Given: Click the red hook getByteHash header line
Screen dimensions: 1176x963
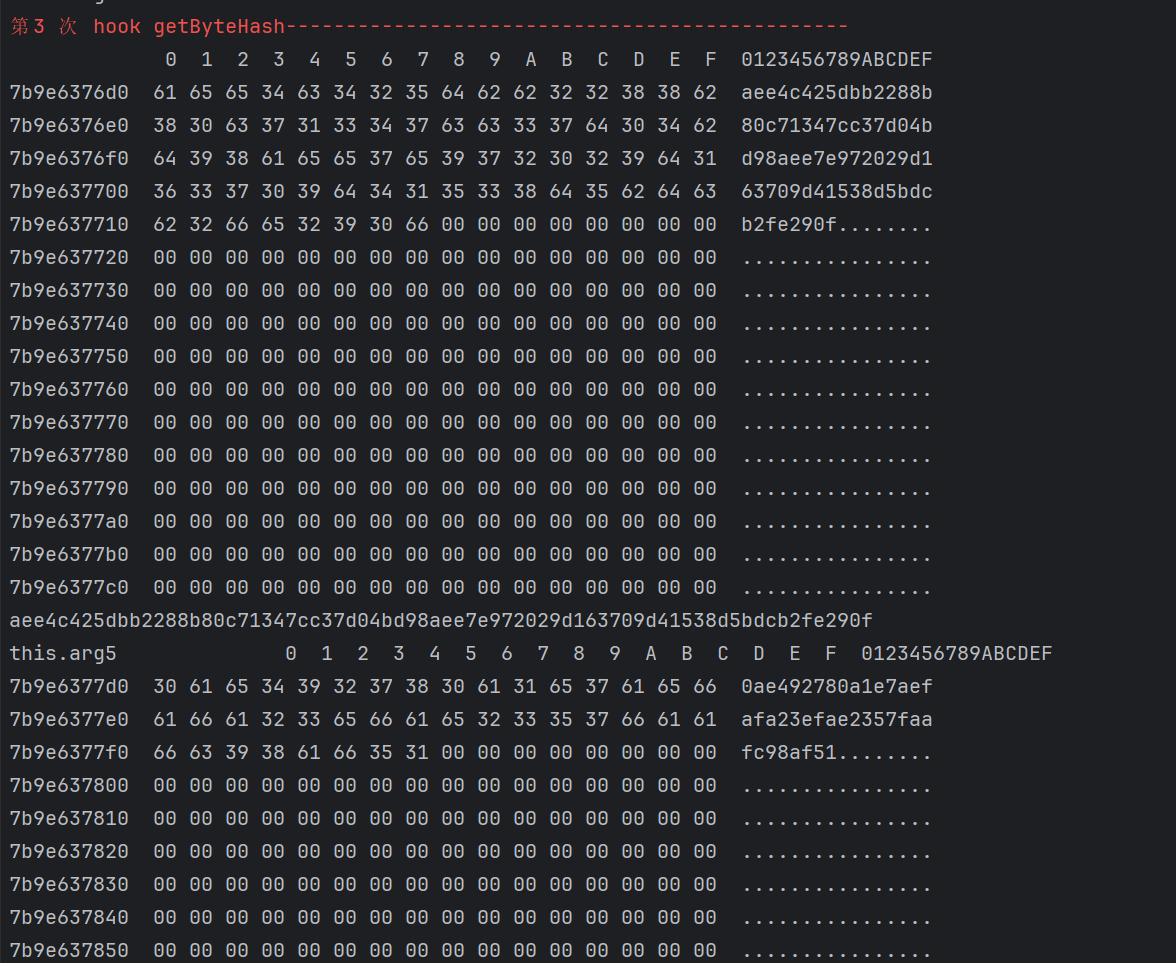Looking at the screenshot, I should click(x=428, y=27).
